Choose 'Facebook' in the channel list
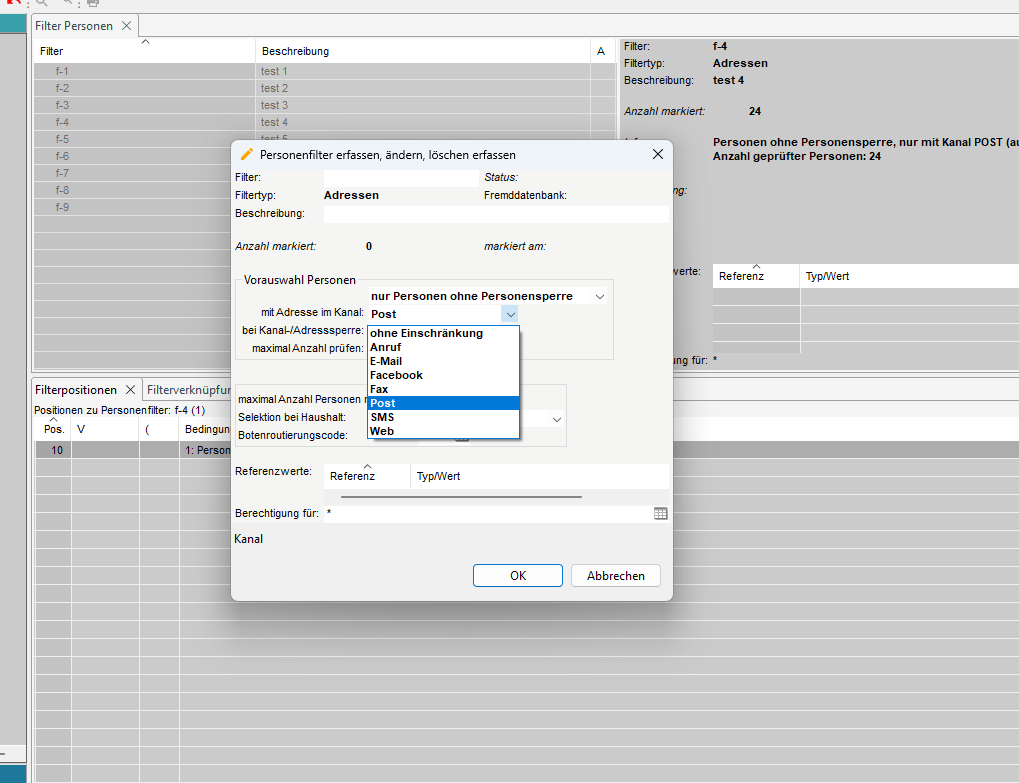Viewport: 1019px width, 783px height. [x=396, y=375]
